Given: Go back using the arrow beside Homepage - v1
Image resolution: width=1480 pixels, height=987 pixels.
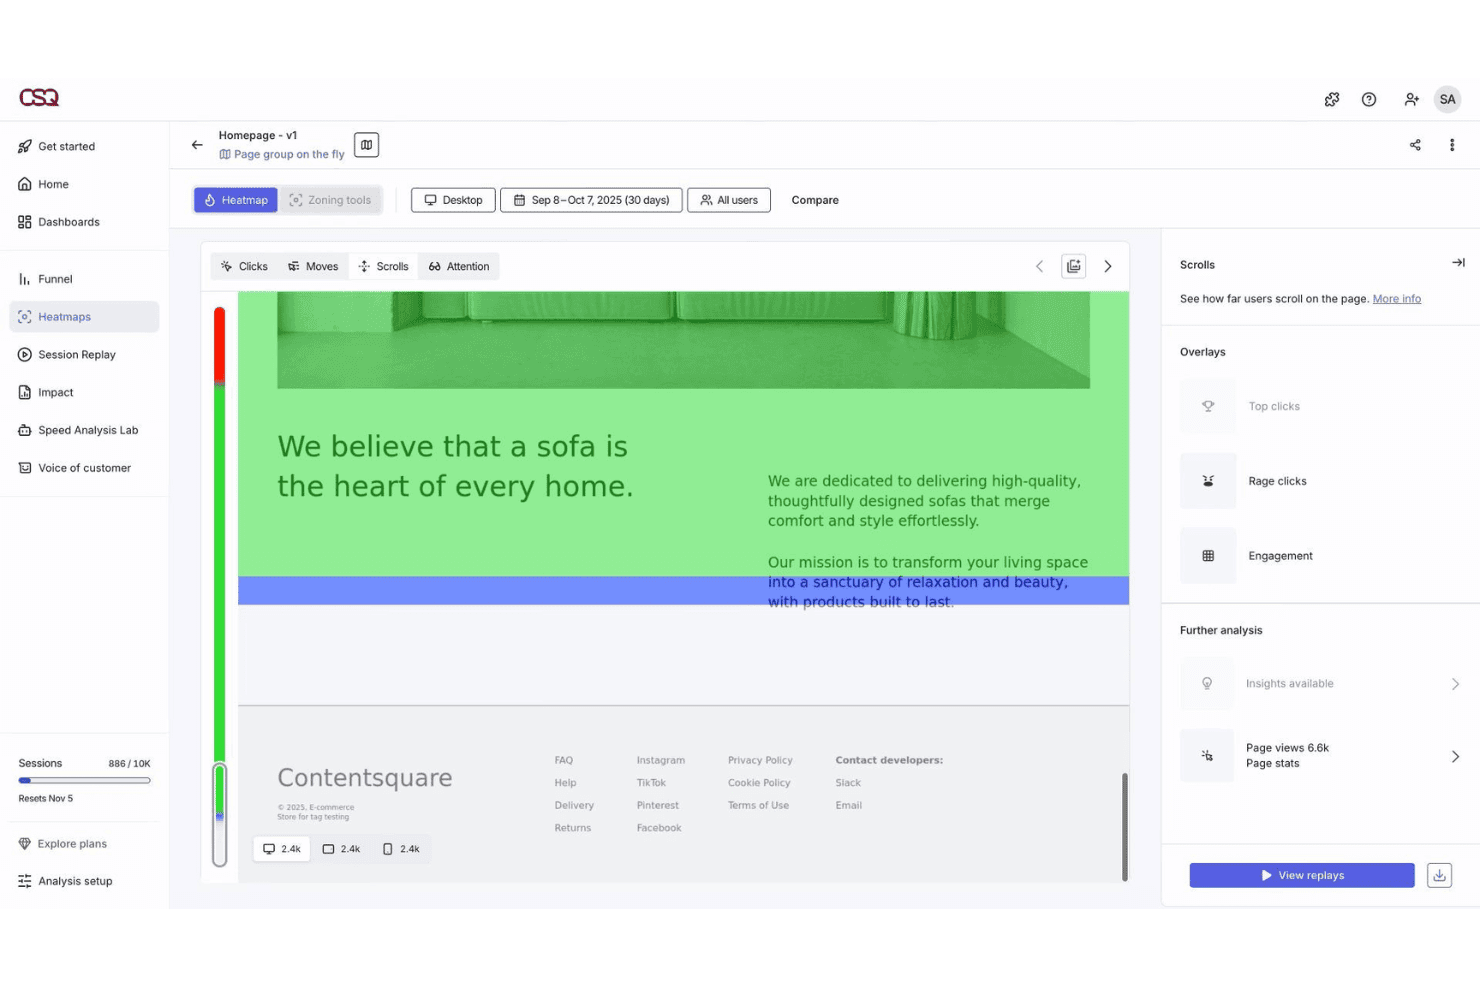Looking at the screenshot, I should pos(197,145).
